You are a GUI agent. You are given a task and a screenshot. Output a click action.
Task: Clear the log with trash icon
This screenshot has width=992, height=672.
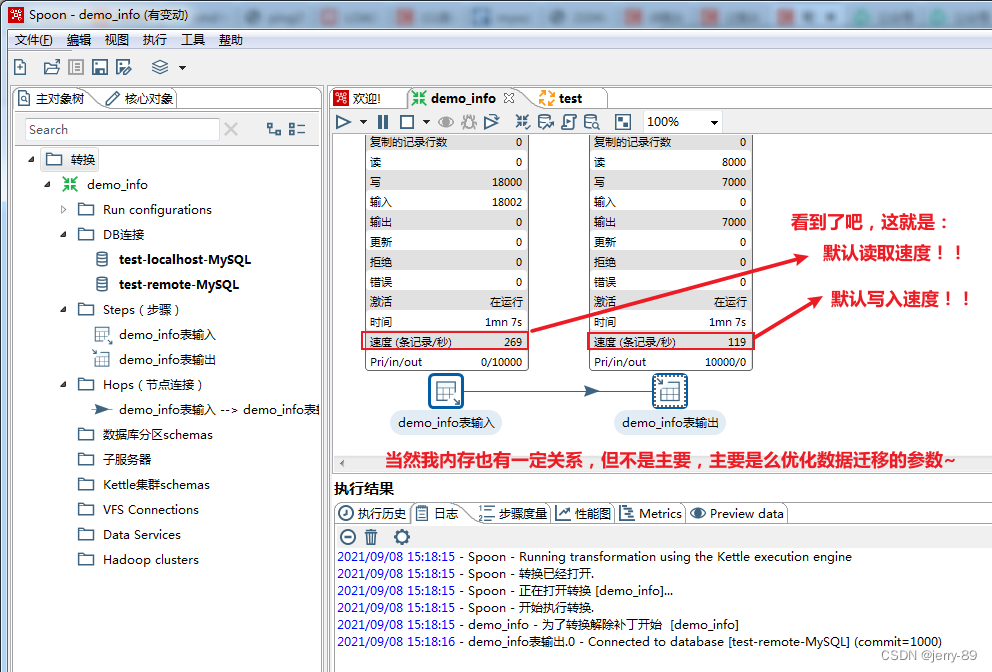pyautogui.click(x=371, y=537)
